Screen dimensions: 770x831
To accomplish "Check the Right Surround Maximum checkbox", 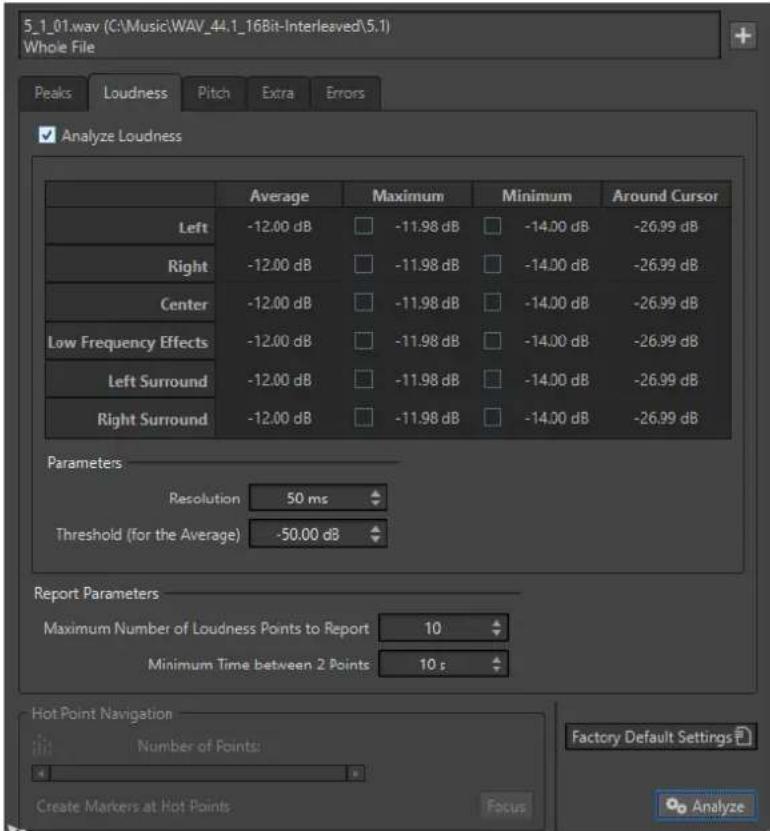I will click(x=364, y=418).
